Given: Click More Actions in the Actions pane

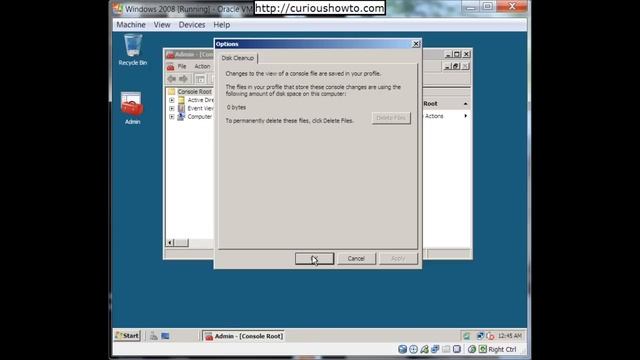Looking at the screenshot, I should 434,116.
